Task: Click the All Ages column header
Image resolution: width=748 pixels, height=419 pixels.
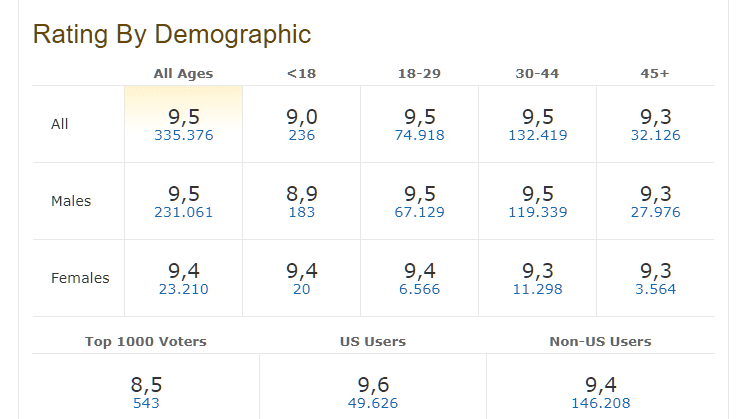Action: coord(183,73)
